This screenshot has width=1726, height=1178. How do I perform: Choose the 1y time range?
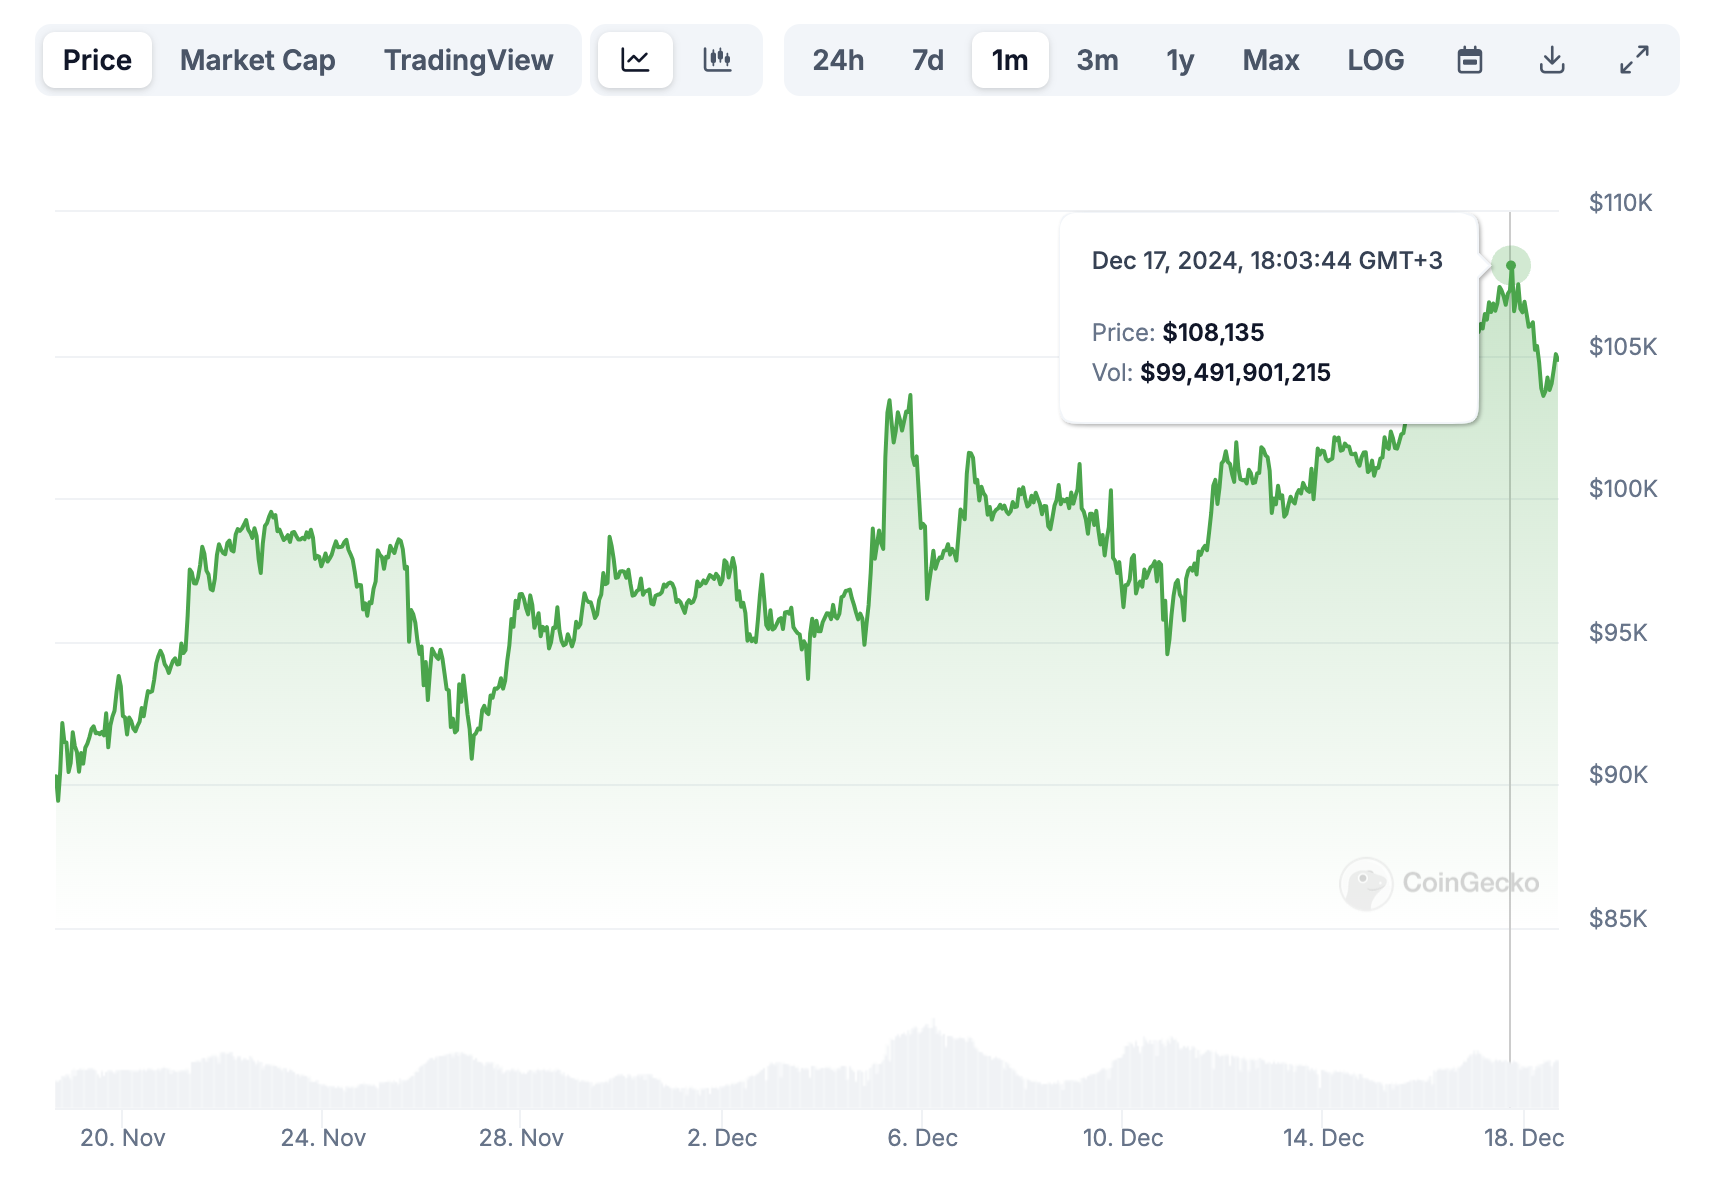click(x=1180, y=60)
